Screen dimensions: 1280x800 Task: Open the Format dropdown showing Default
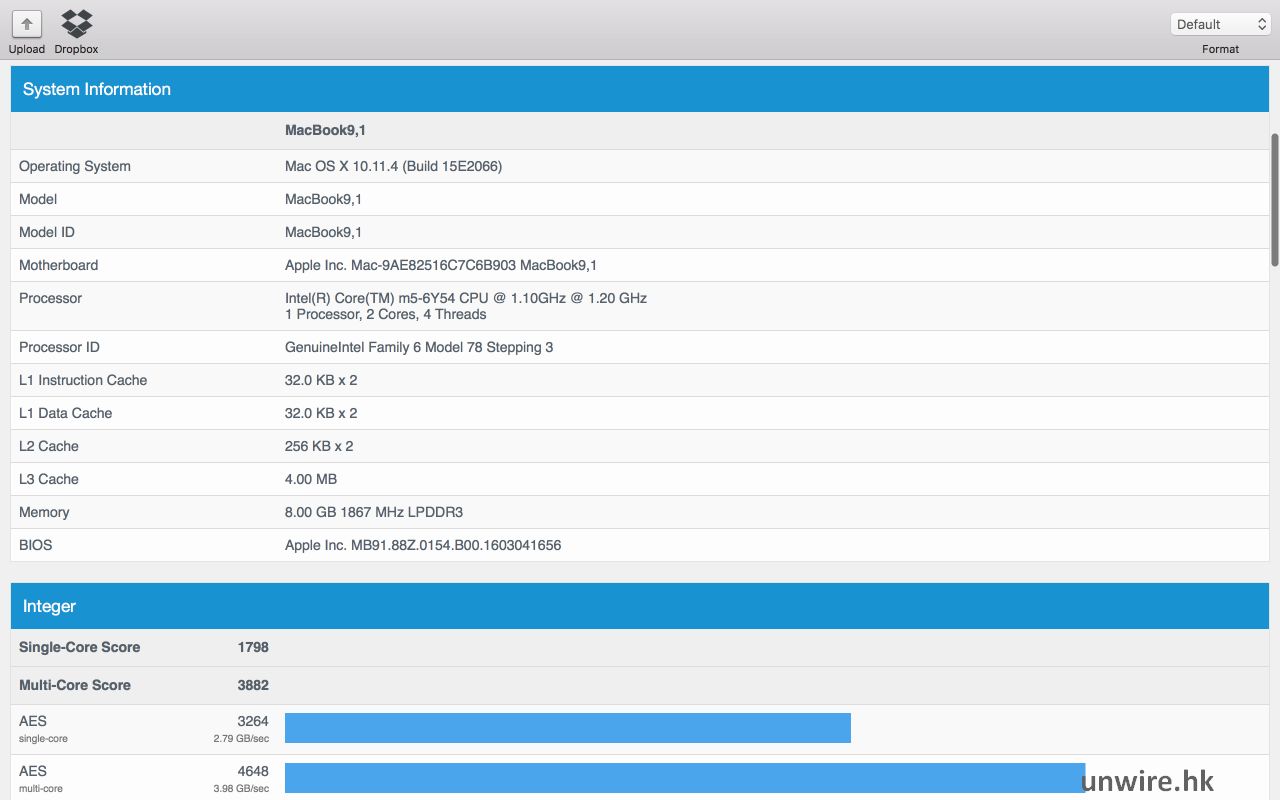click(1219, 24)
